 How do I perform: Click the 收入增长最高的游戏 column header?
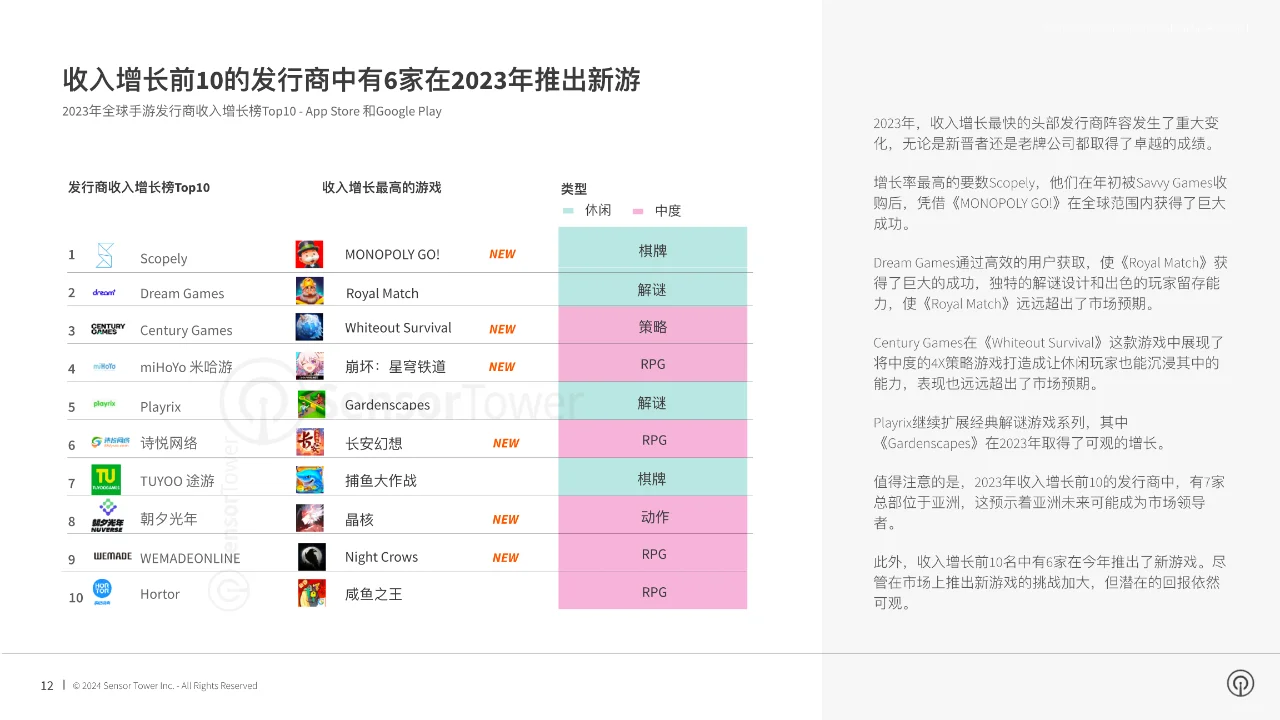pyautogui.click(x=381, y=187)
